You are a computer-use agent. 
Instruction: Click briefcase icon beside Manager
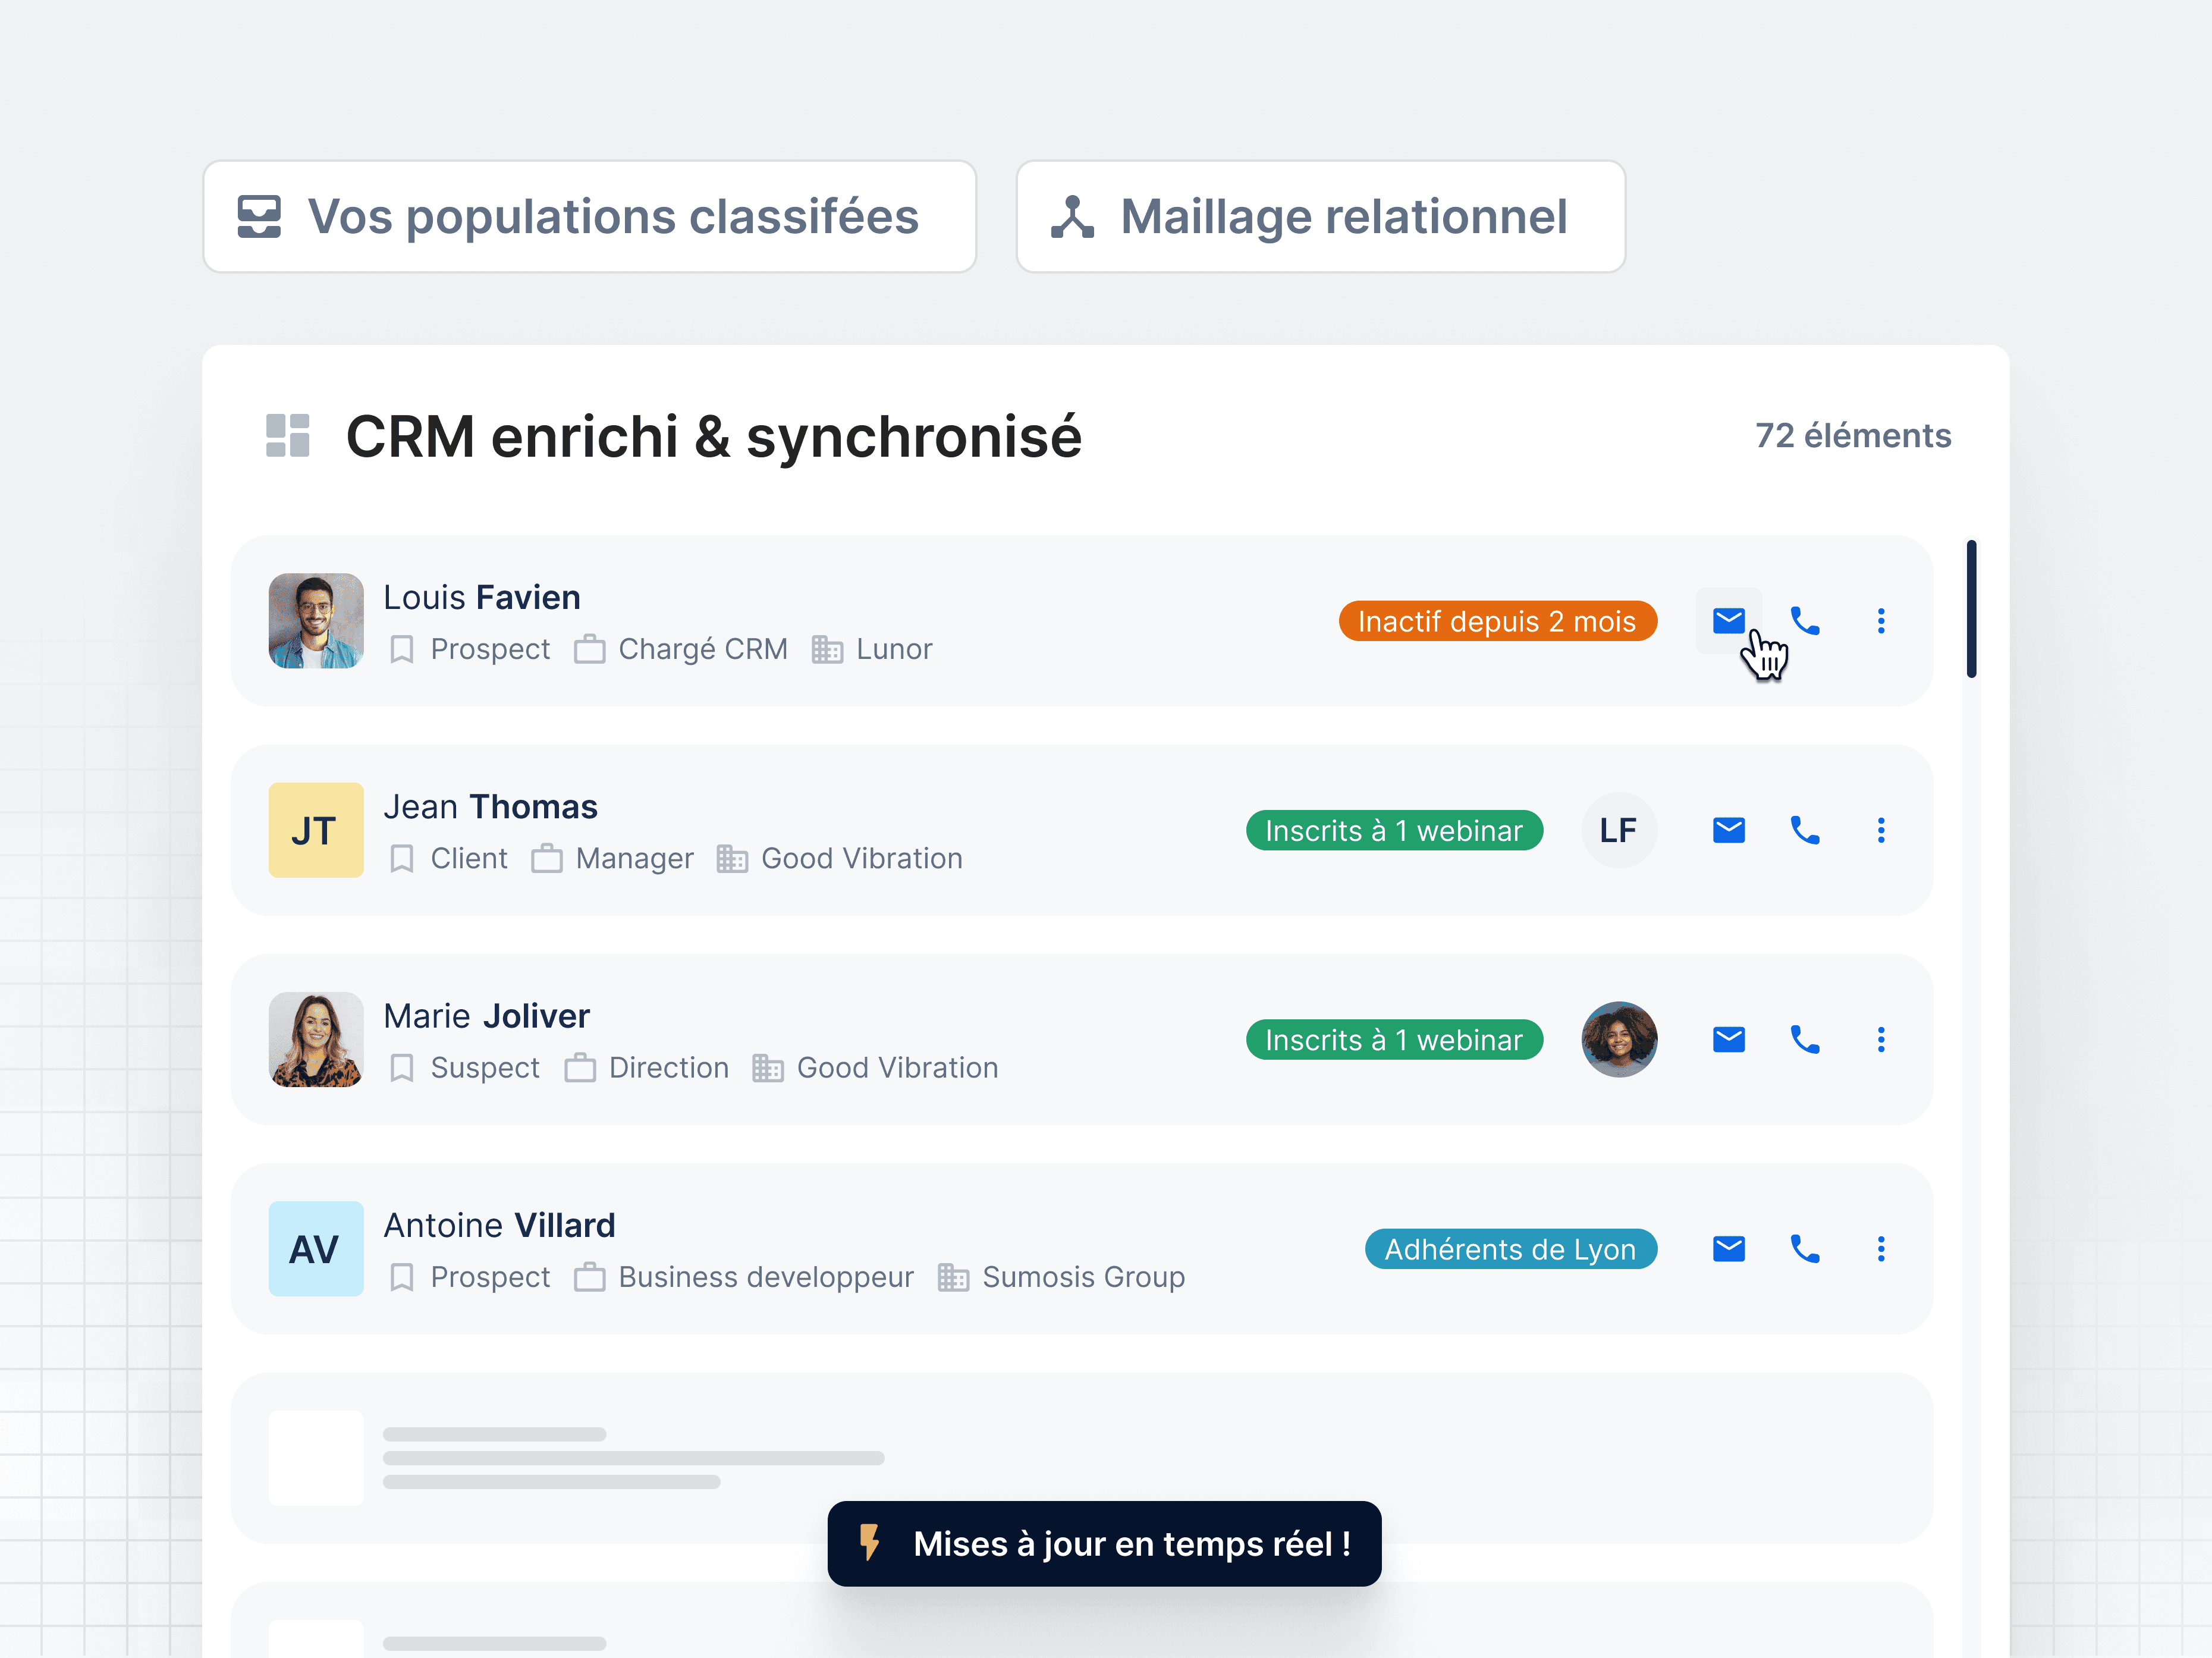(x=546, y=858)
